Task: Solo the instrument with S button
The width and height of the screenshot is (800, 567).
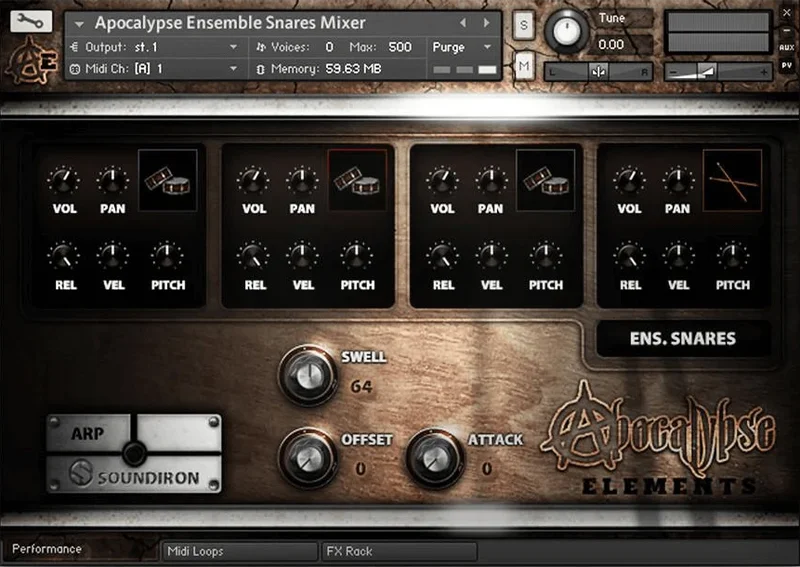Action: pos(523,24)
